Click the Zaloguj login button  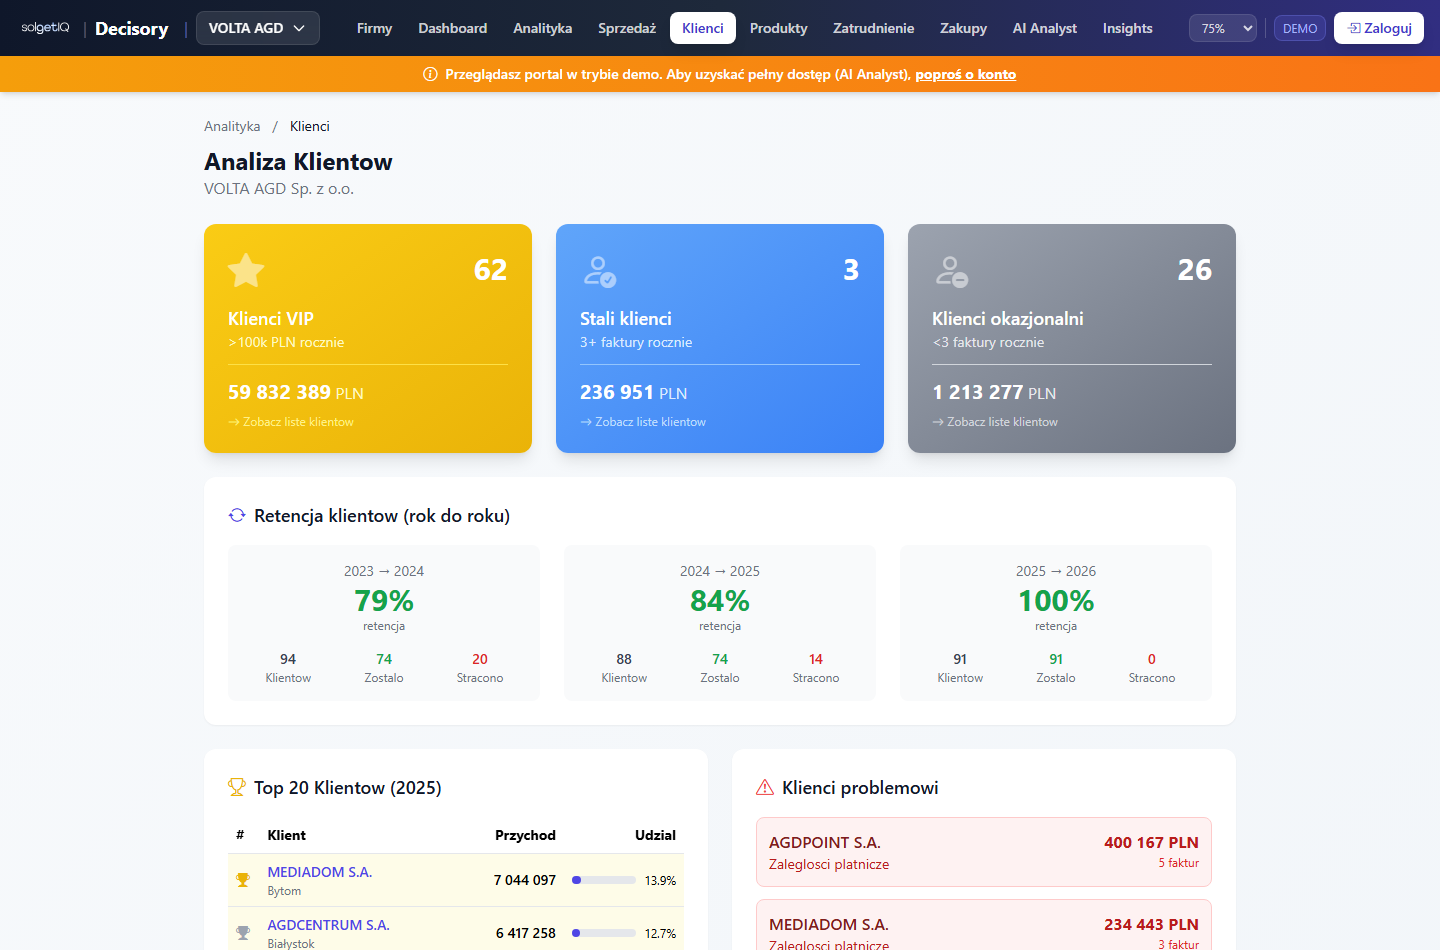(x=1379, y=28)
